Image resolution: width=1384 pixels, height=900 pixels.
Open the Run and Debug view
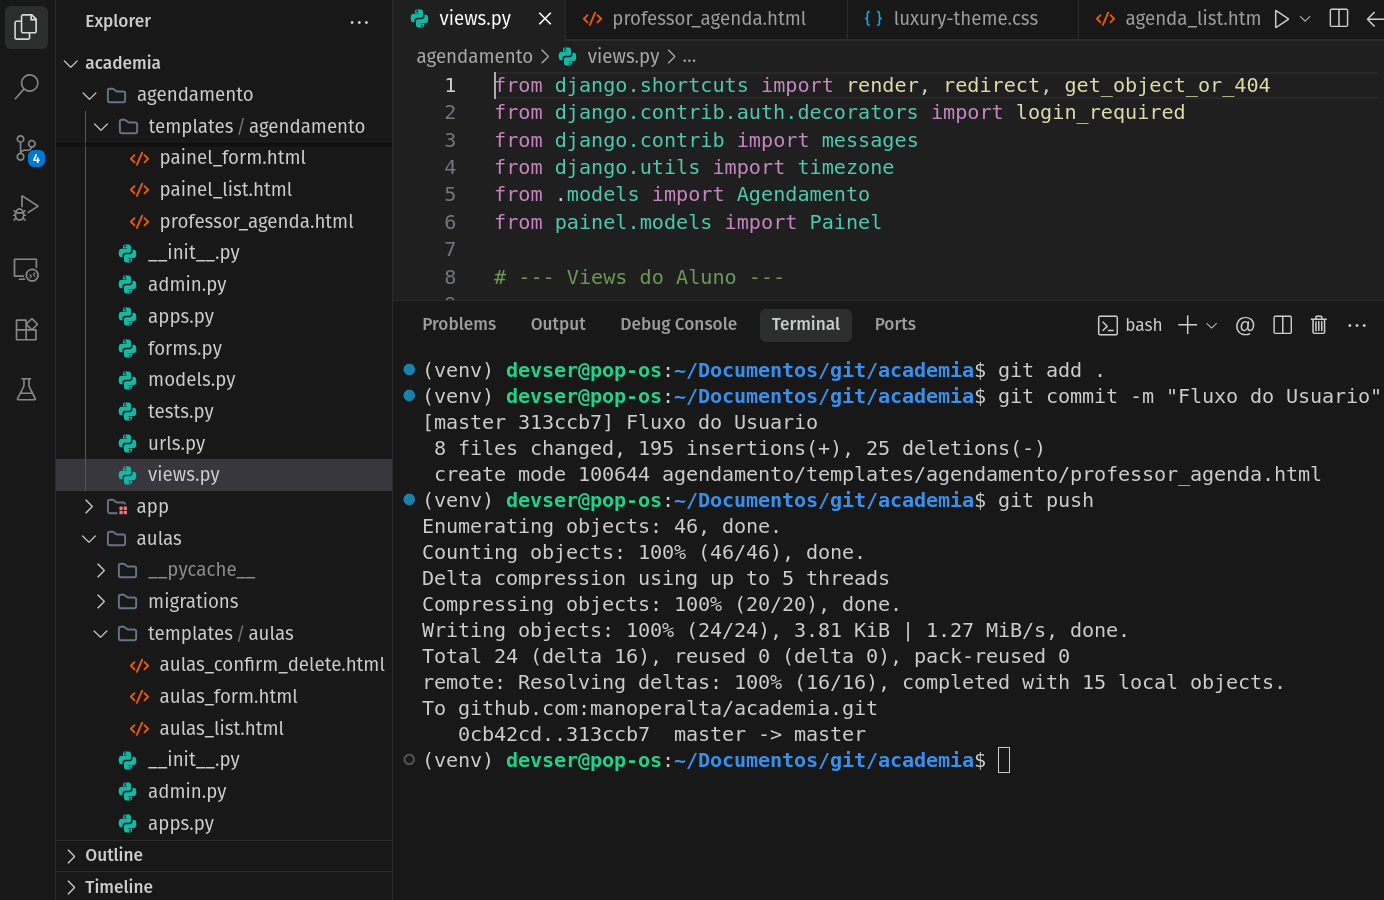click(x=27, y=208)
